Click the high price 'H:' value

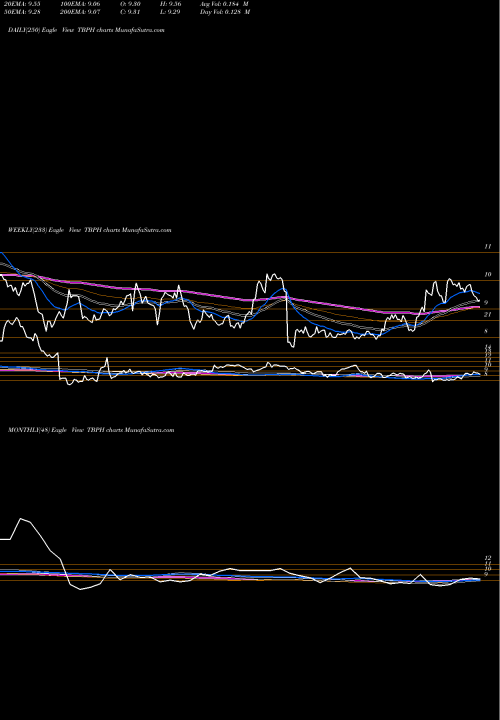click(170, 4)
